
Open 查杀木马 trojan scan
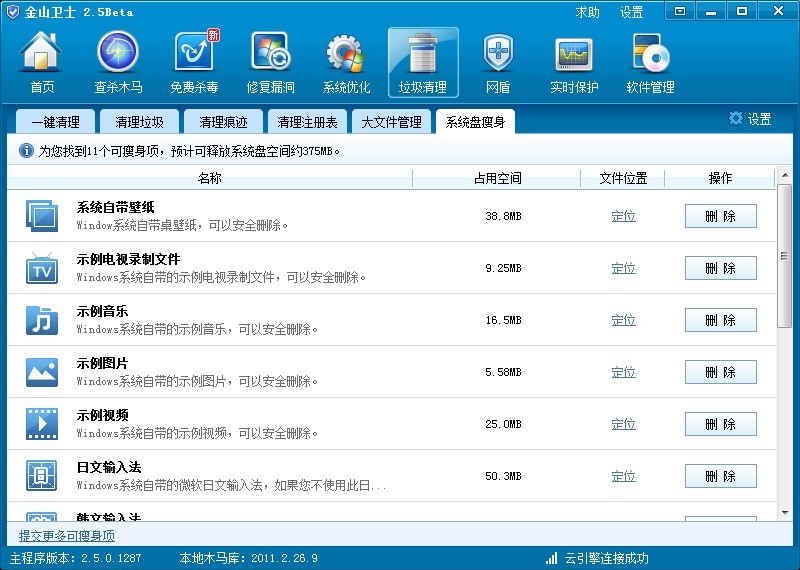click(118, 63)
